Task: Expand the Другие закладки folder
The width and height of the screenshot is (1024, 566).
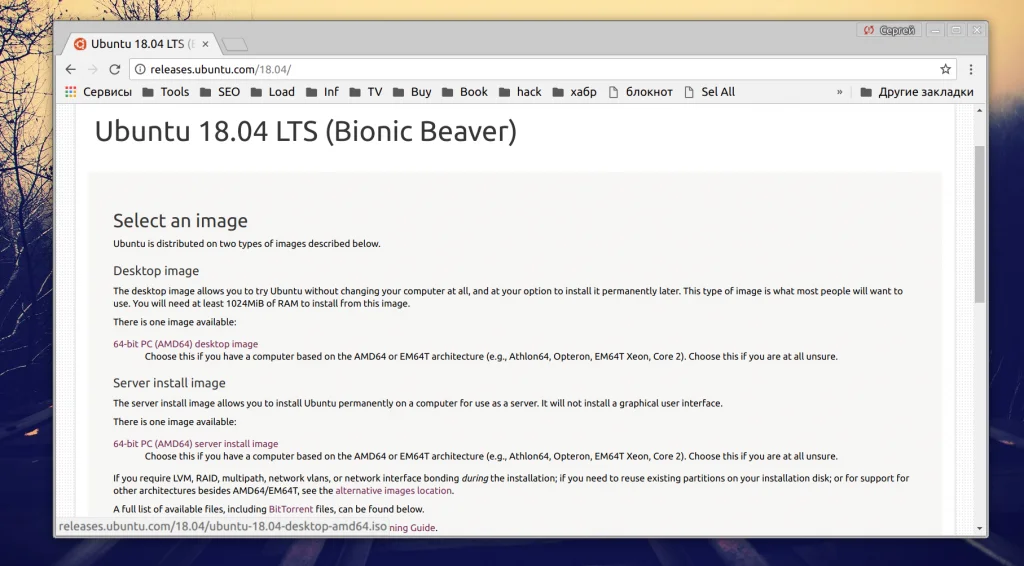Action: [x=916, y=92]
